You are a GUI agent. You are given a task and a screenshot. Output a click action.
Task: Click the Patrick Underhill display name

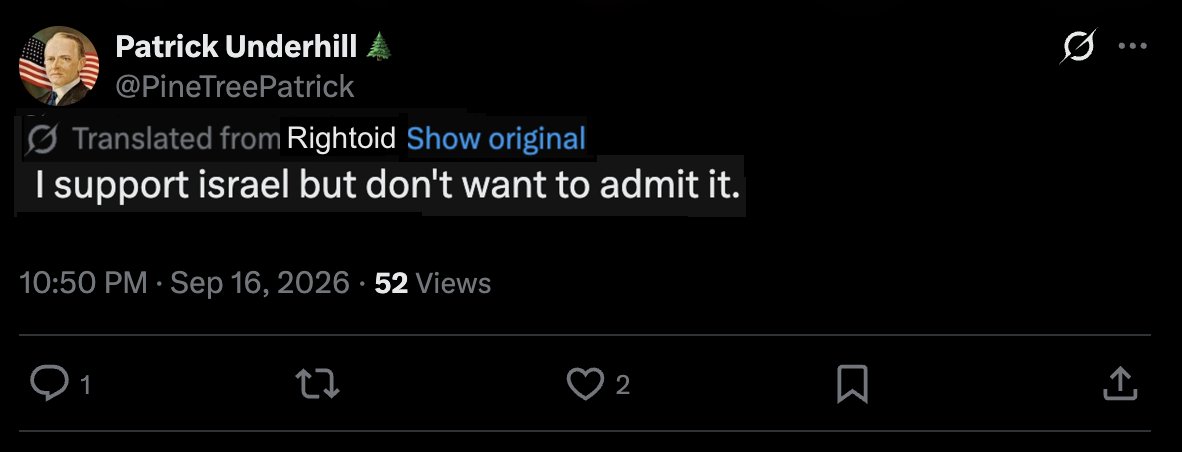(x=236, y=47)
